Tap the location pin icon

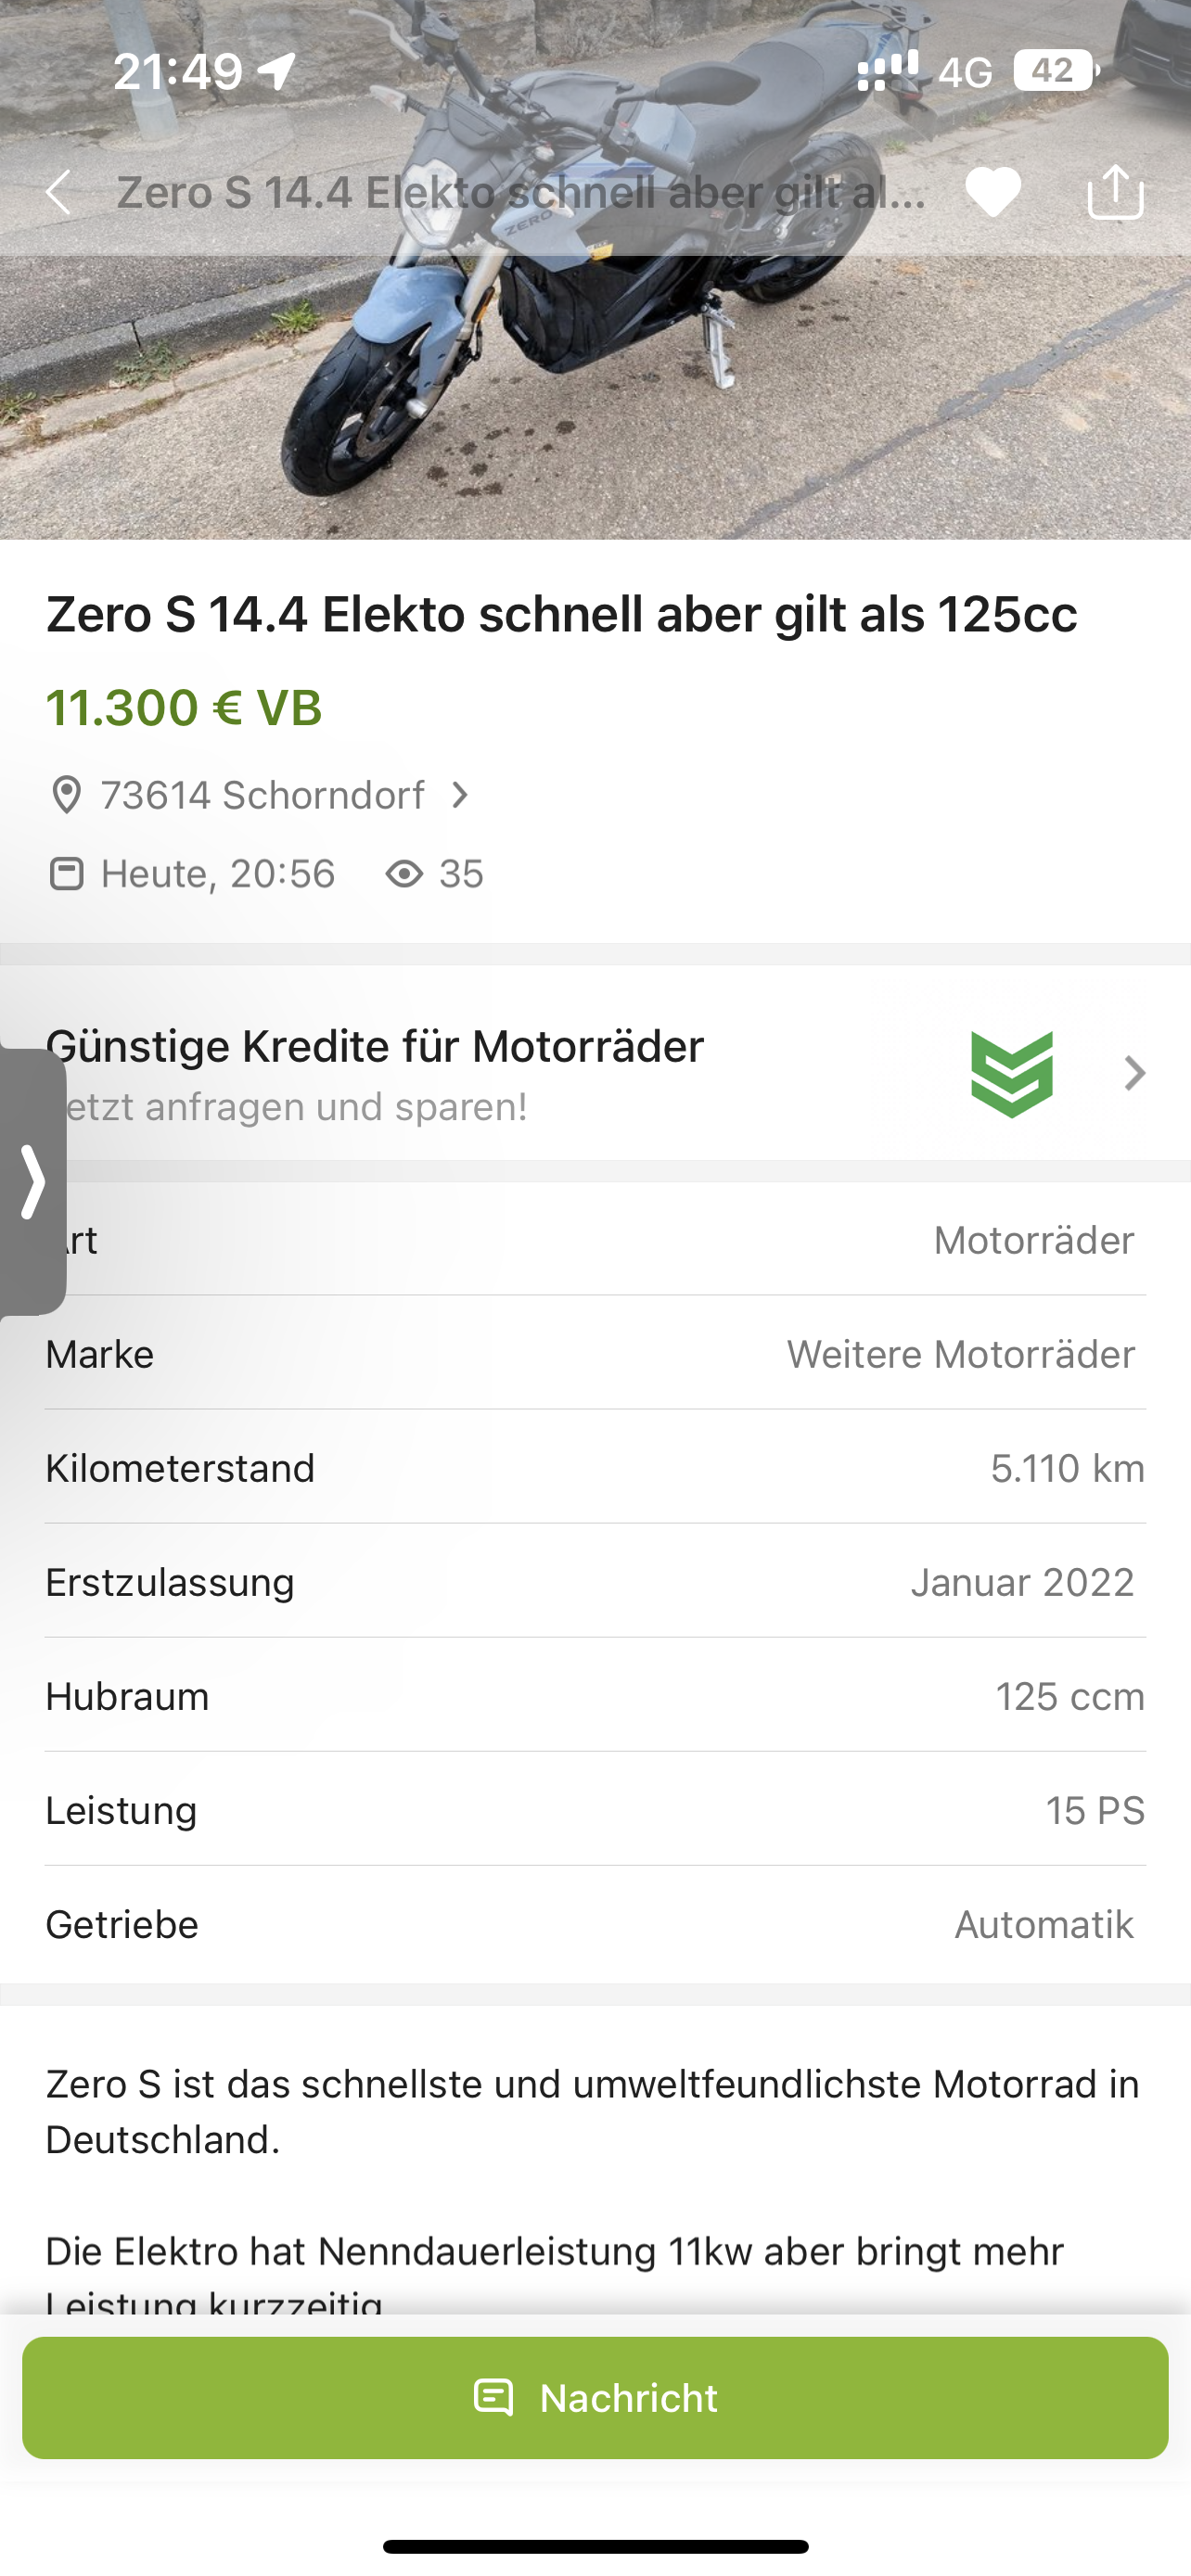click(66, 796)
